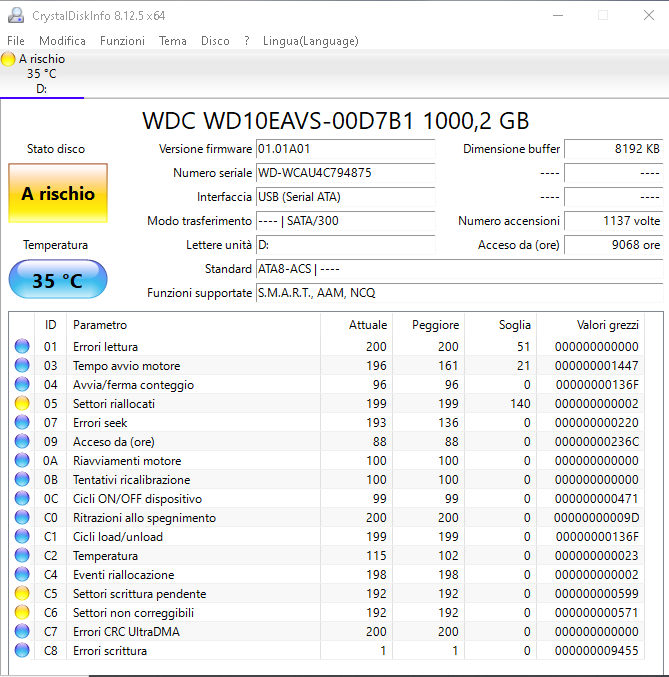Open the Funzioni menu
The image size is (669, 677).
(x=122, y=41)
